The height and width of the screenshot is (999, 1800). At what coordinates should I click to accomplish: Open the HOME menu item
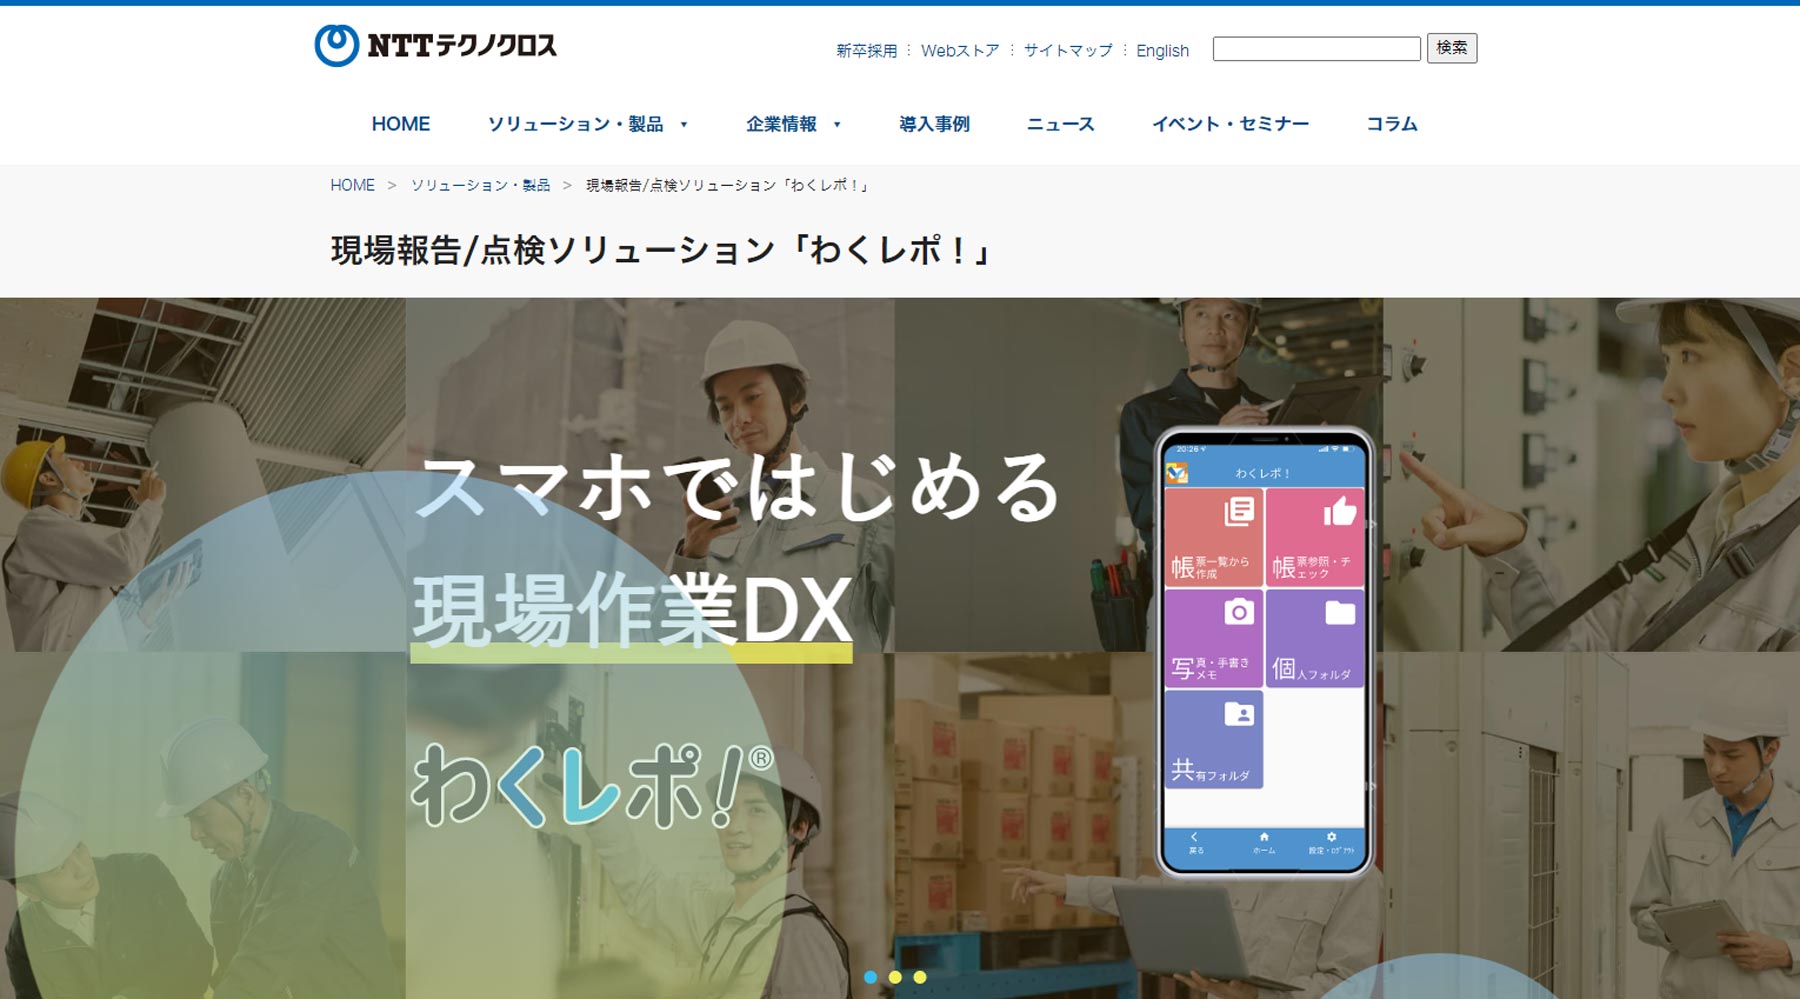[x=401, y=124]
